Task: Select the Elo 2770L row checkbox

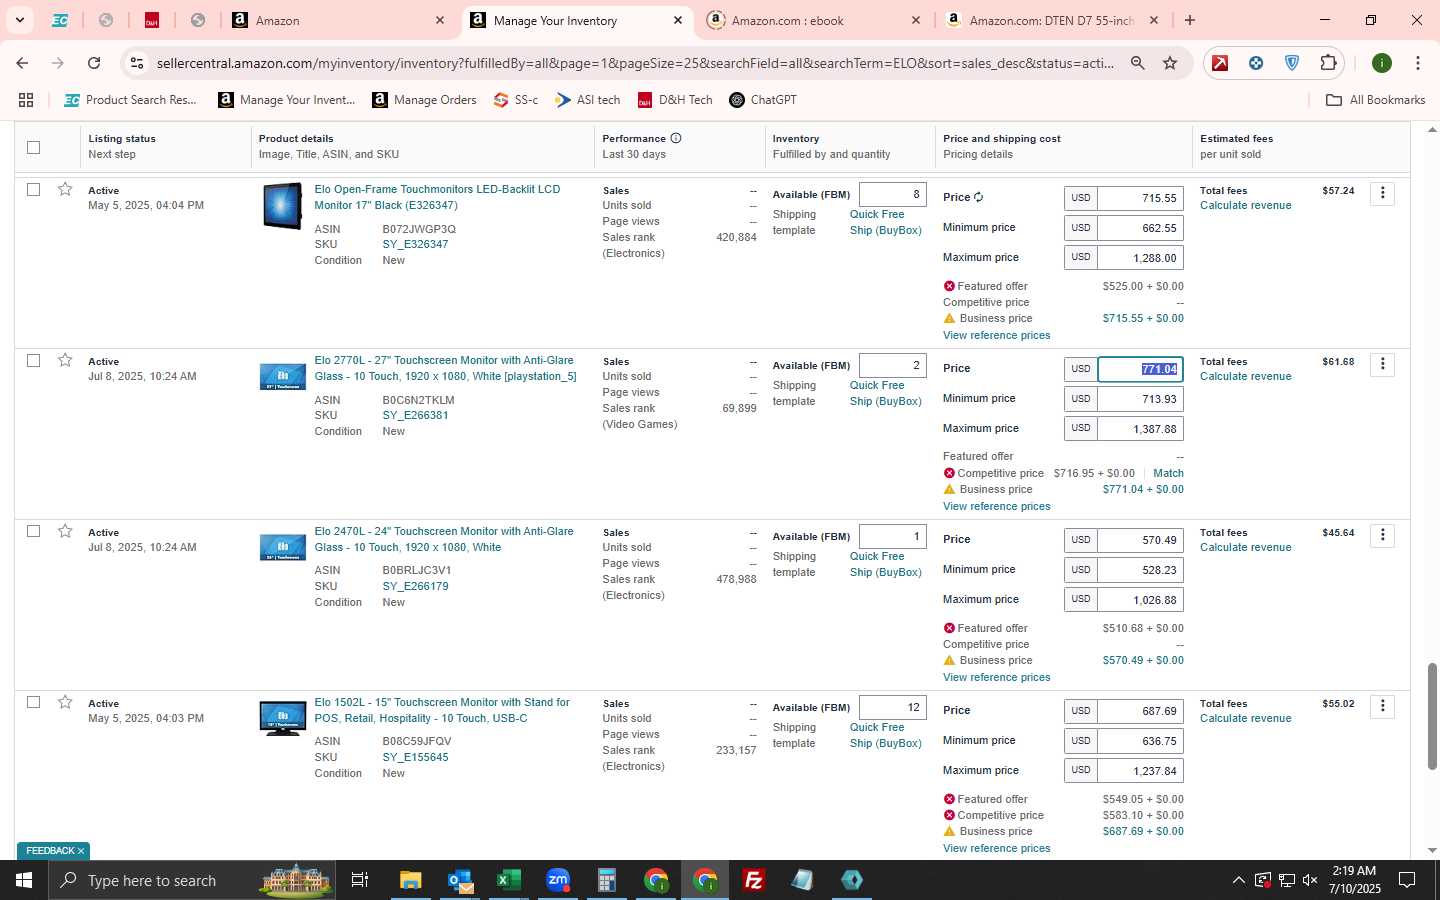Action: [x=33, y=360]
